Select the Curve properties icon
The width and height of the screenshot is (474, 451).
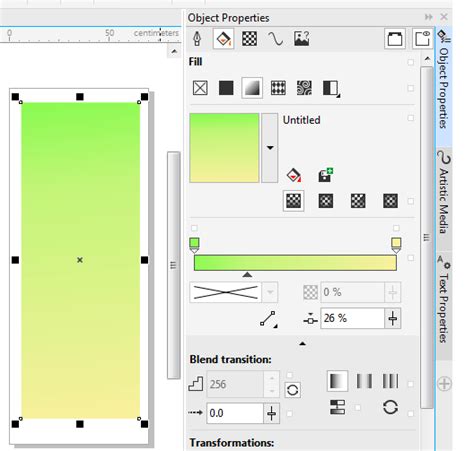pos(275,39)
